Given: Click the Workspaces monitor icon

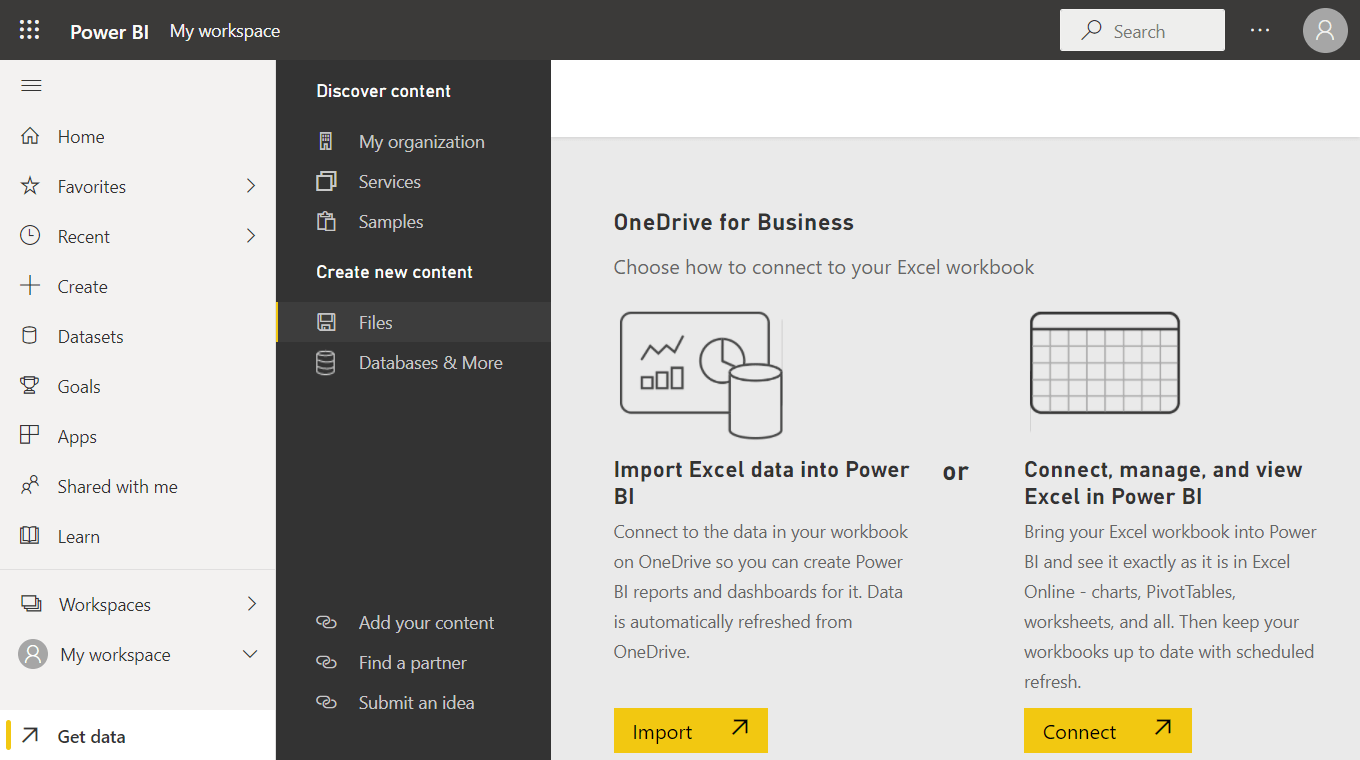Looking at the screenshot, I should pyautogui.click(x=31, y=604).
